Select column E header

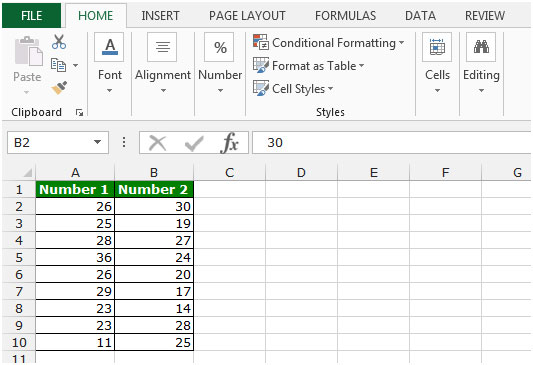pos(374,173)
